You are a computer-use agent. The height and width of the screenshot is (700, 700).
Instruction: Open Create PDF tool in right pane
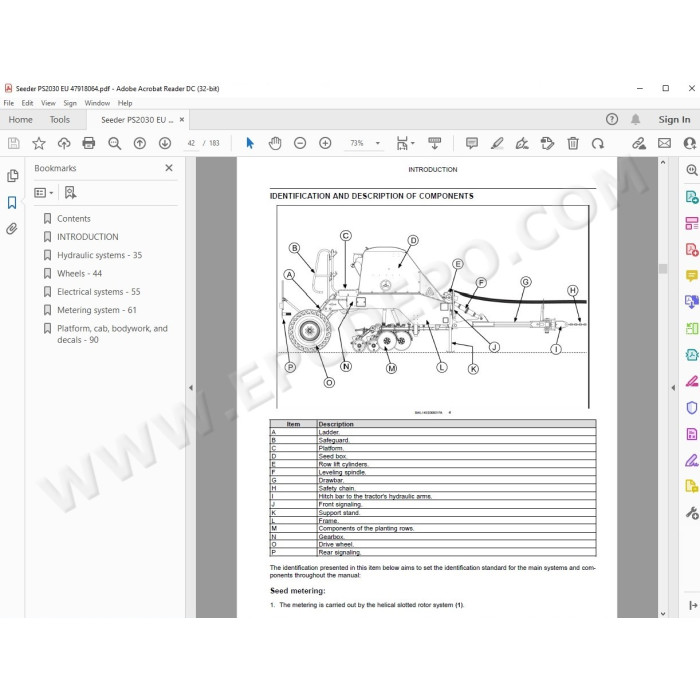coord(692,250)
